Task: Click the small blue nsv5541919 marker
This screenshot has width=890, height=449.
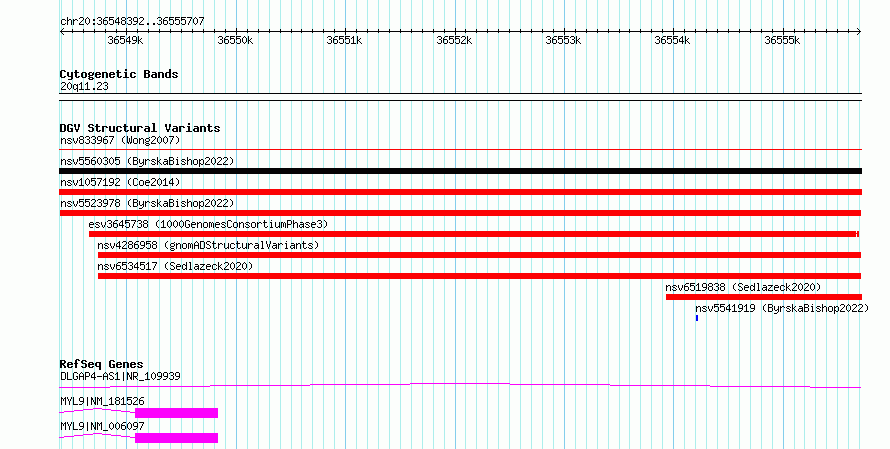Action: click(696, 318)
